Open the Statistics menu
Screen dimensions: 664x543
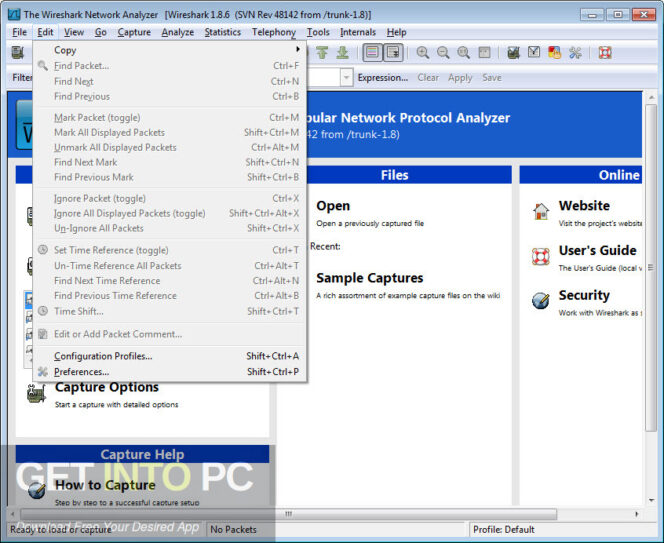(222, 32)
